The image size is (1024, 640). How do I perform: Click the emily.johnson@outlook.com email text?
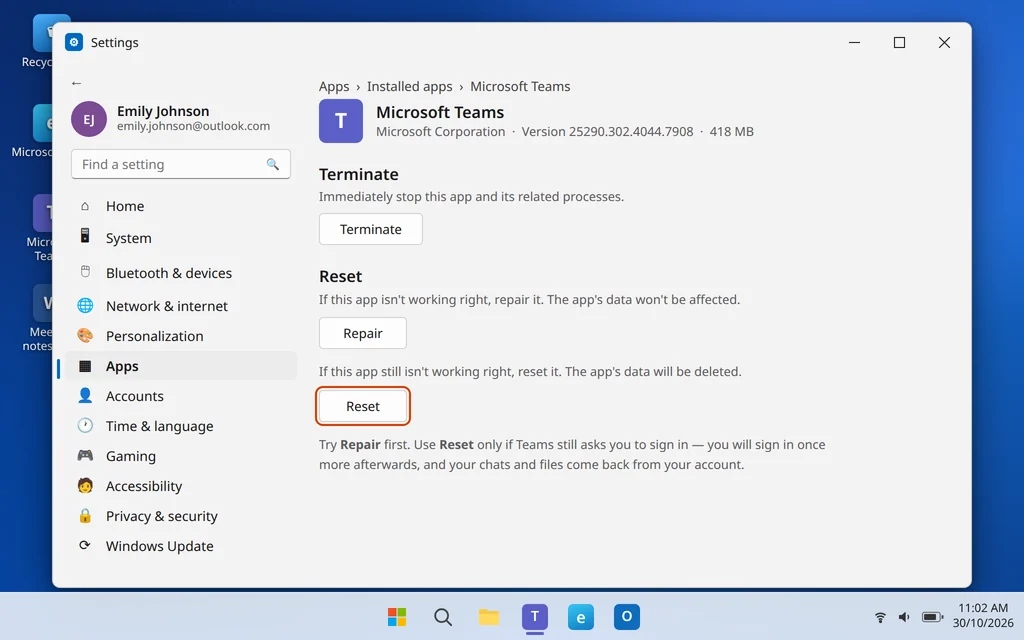[x=193, y=126]
